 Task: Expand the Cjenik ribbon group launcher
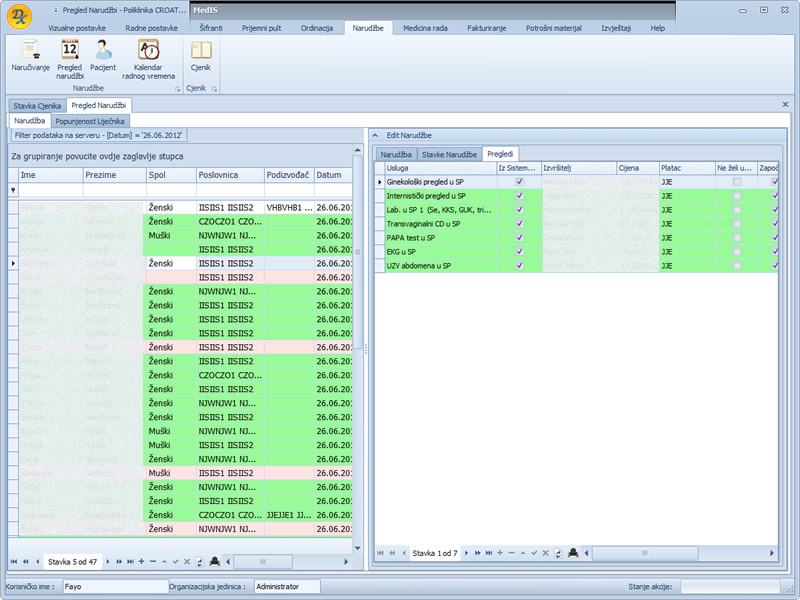[x=214, y=89]
